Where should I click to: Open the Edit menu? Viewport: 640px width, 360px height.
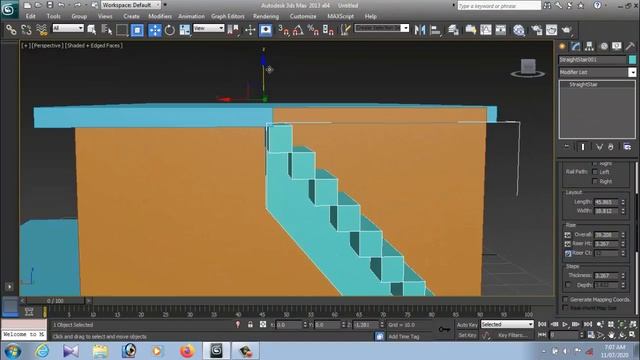[x=31, y=16]
